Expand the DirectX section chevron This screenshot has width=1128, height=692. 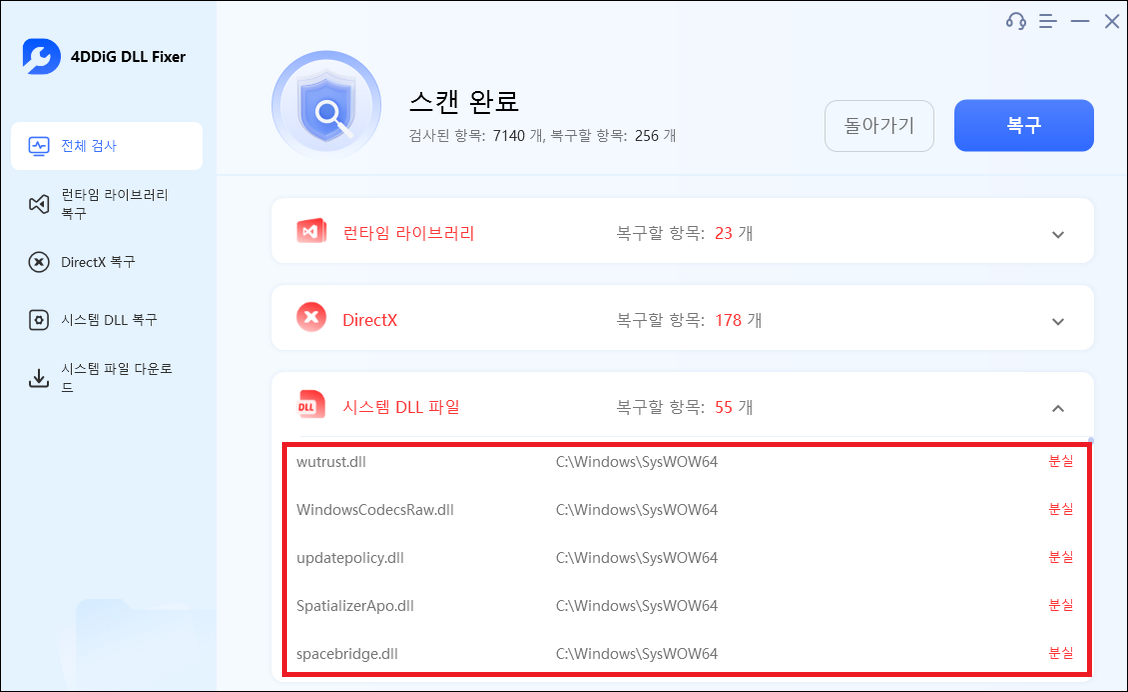pos(1058,322)
